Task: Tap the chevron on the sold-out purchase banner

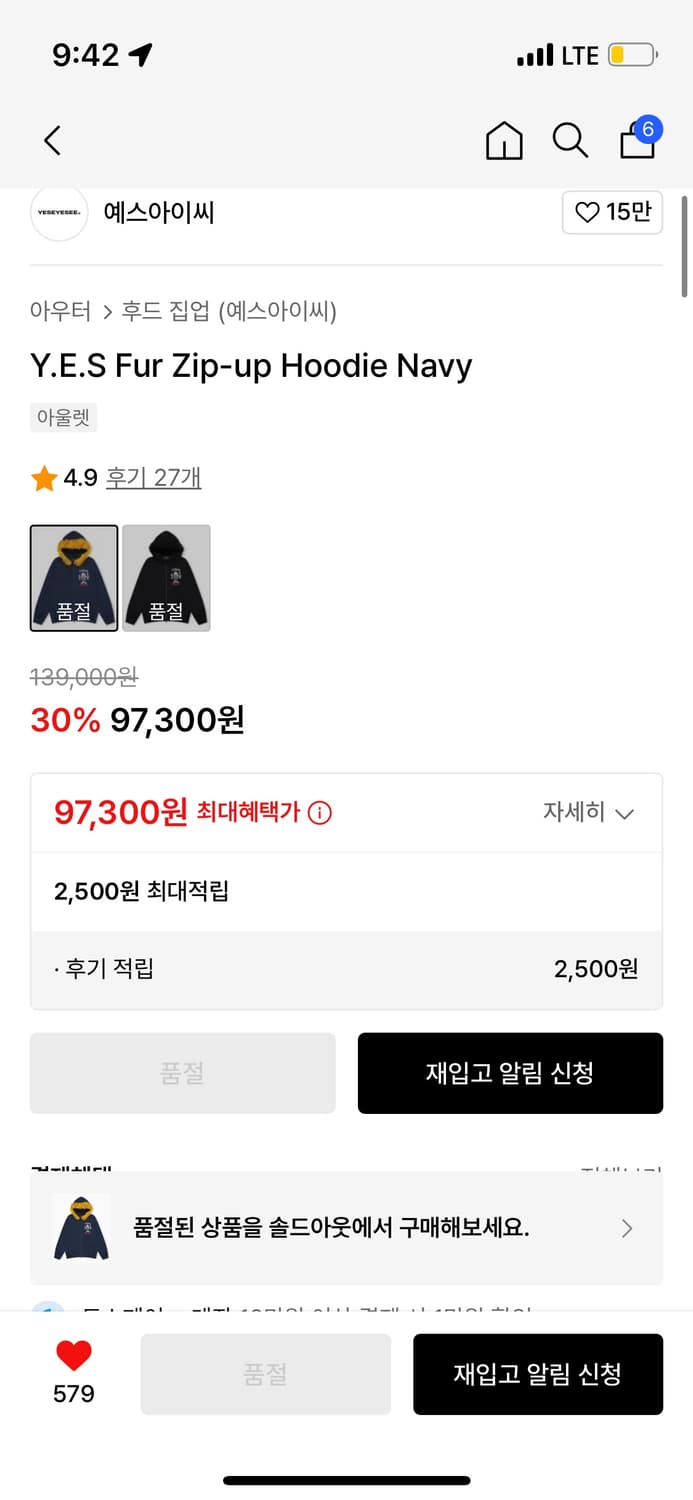Action: (628, 1228)
